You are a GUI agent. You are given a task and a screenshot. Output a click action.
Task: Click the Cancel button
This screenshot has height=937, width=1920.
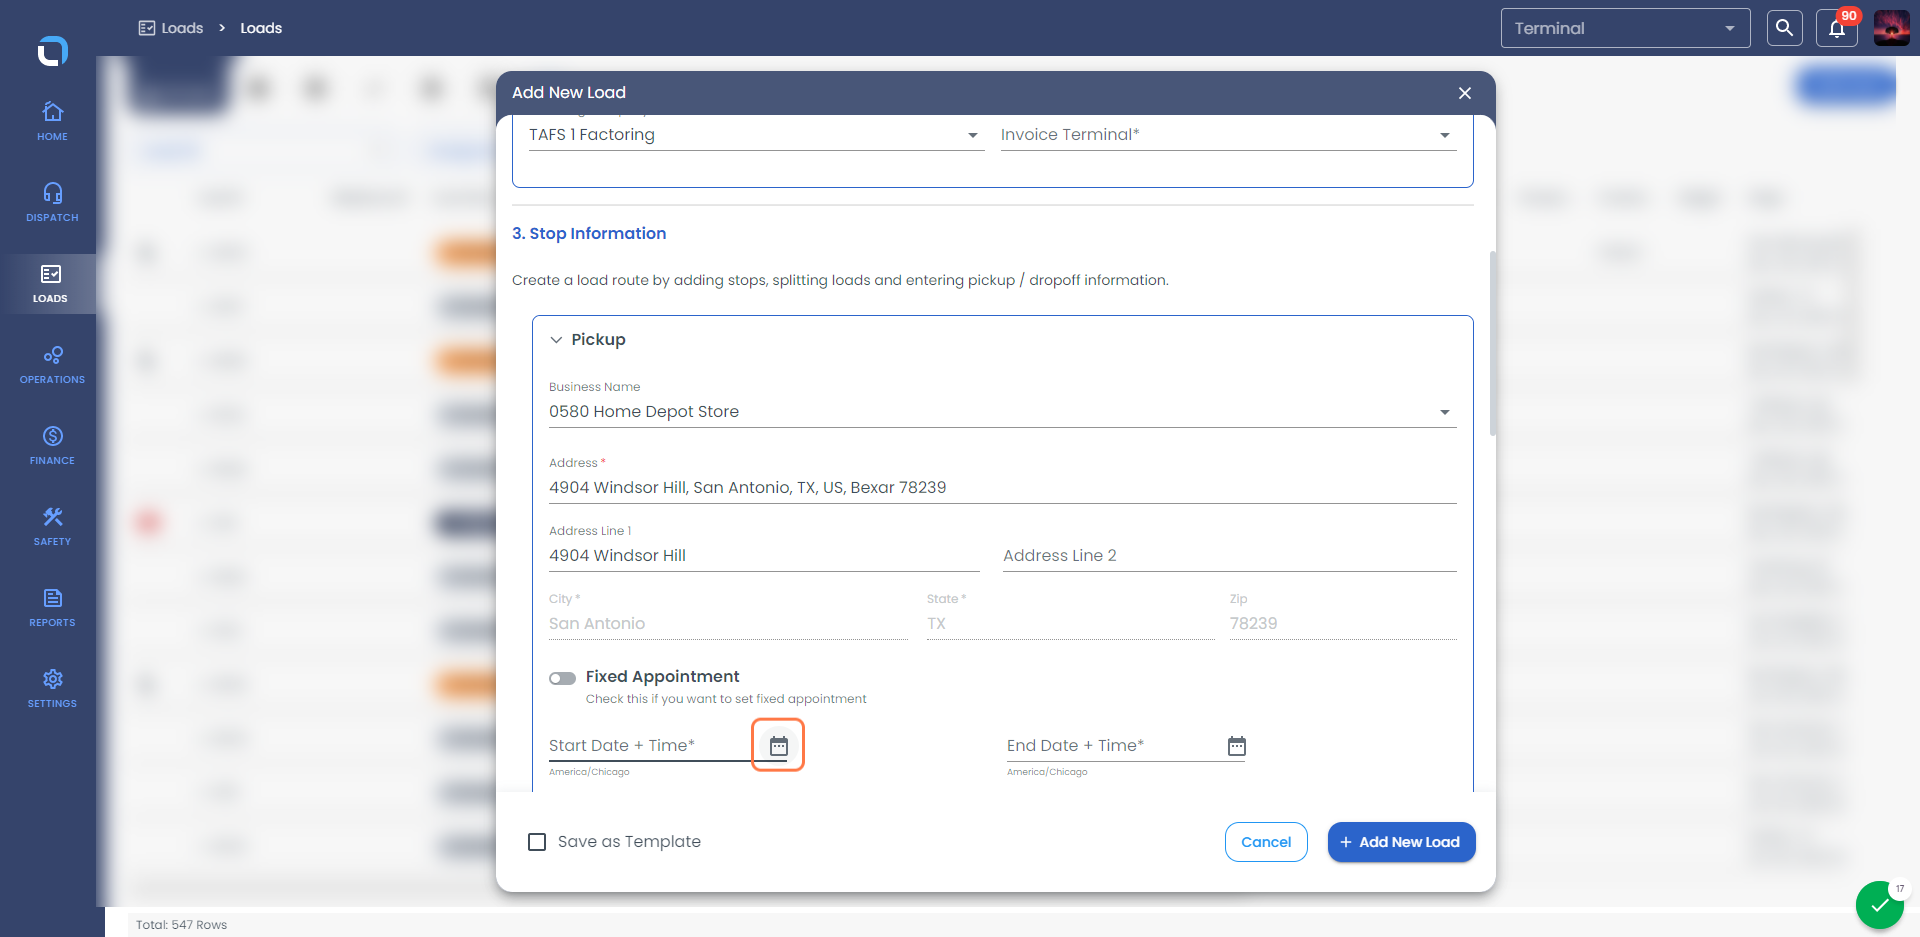[x=1266, y=842]
